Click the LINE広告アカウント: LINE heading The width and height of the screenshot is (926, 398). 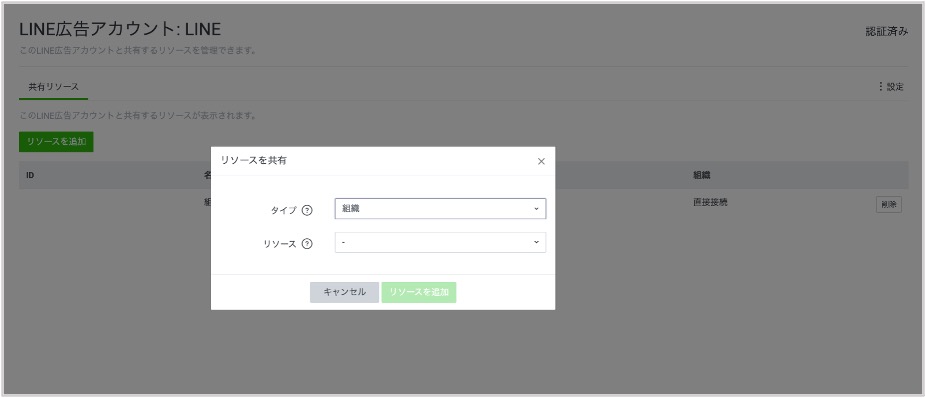point(120,30)
